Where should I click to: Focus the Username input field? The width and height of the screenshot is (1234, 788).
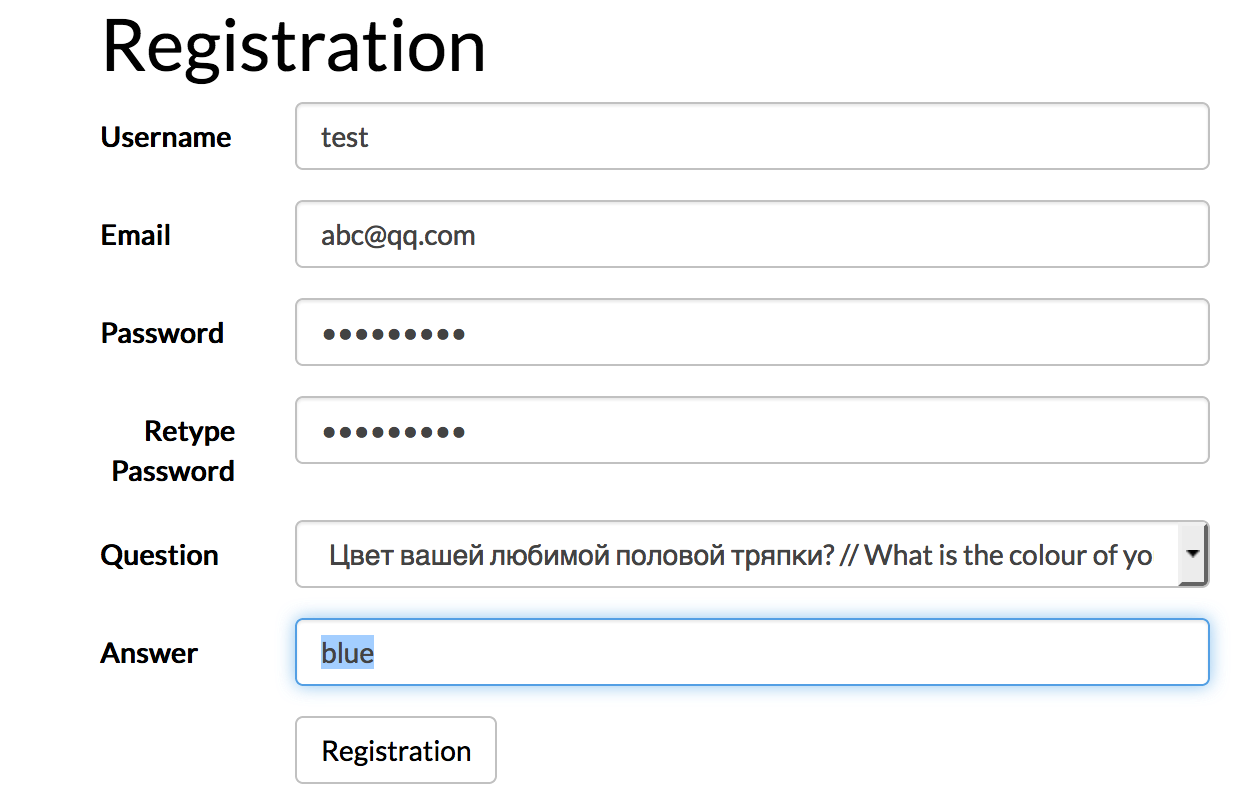(x=752, y=136)
